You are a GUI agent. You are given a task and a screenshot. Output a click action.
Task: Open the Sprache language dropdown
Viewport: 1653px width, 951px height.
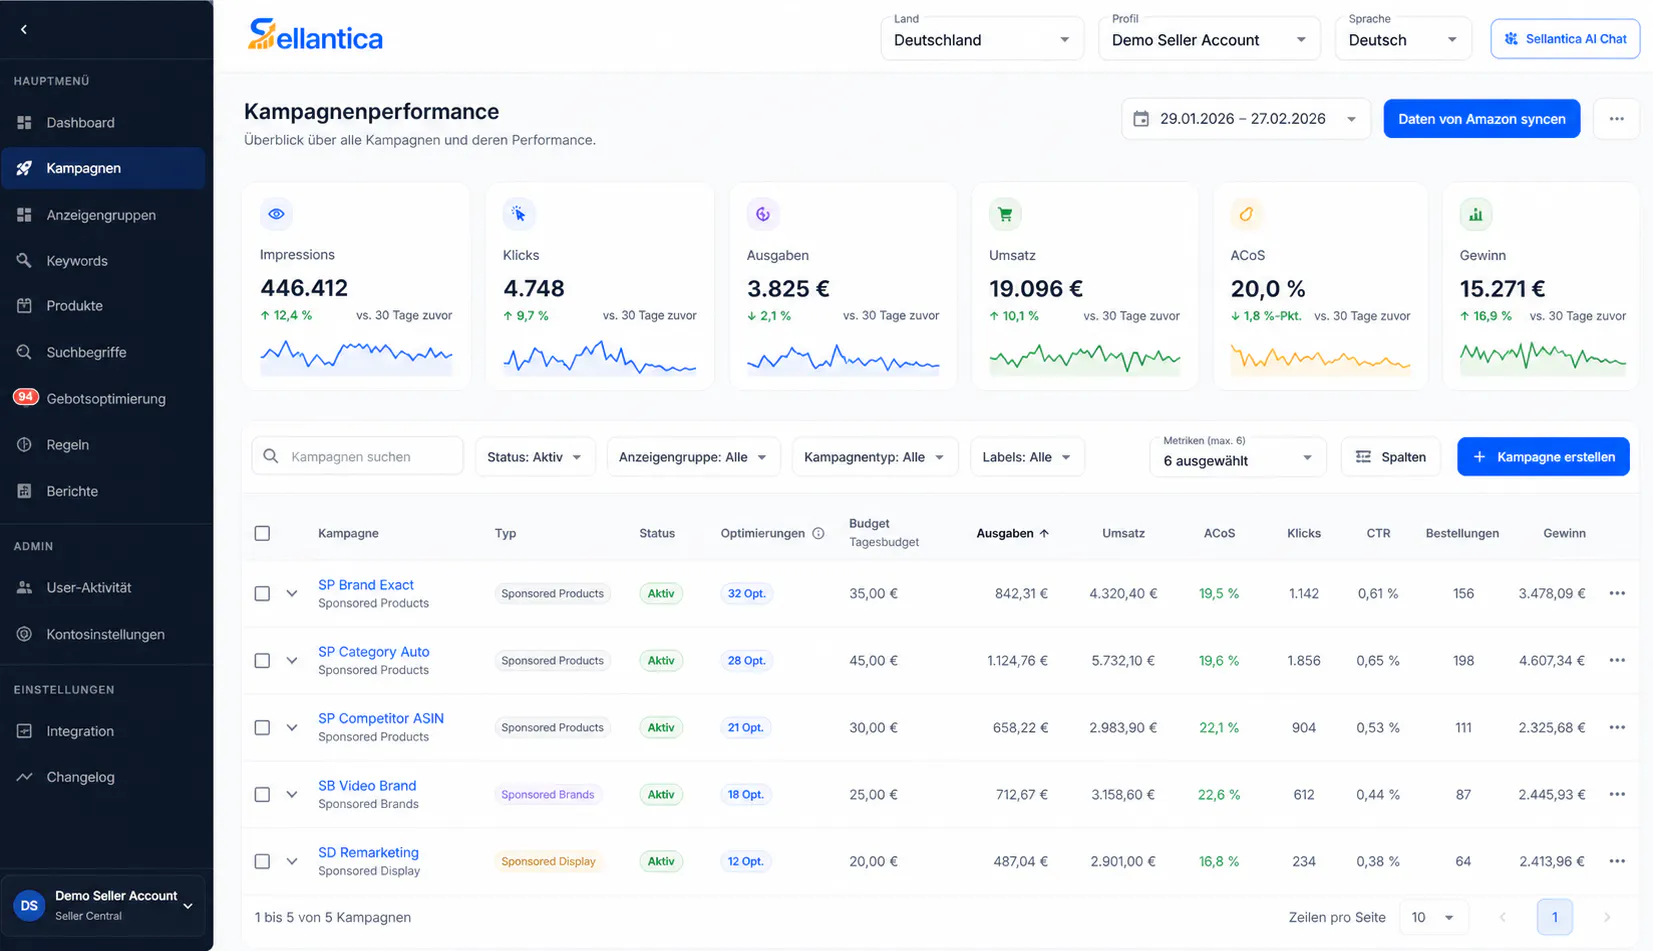1403,39
